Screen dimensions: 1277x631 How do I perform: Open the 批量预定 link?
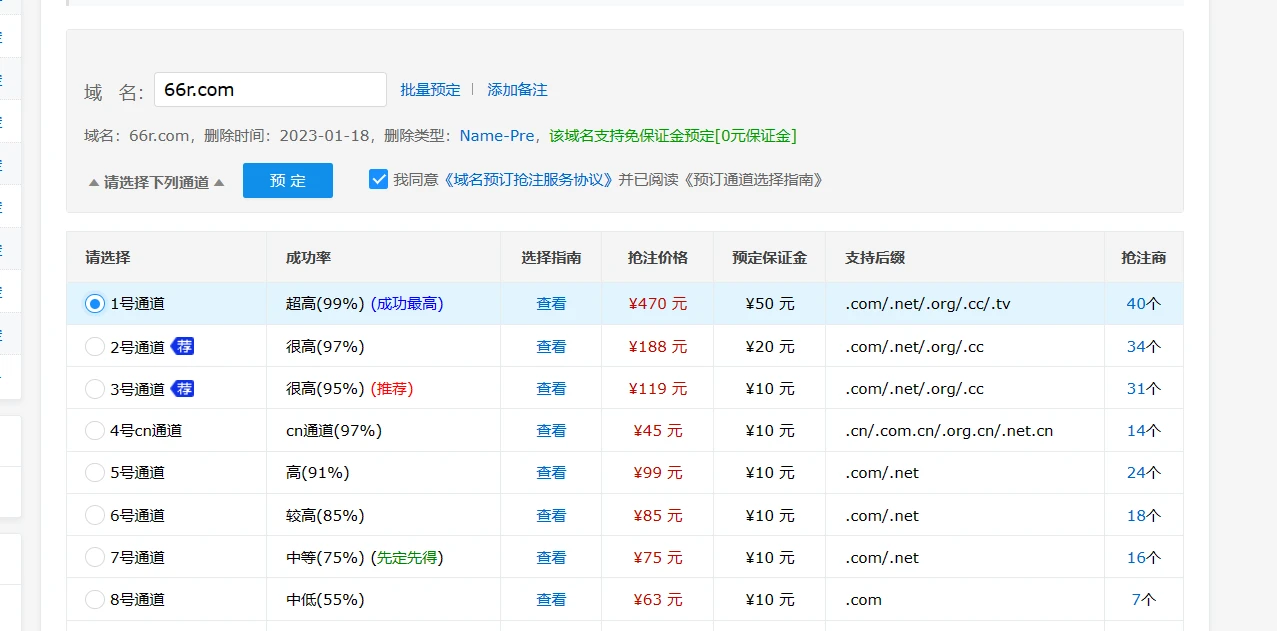430,90
